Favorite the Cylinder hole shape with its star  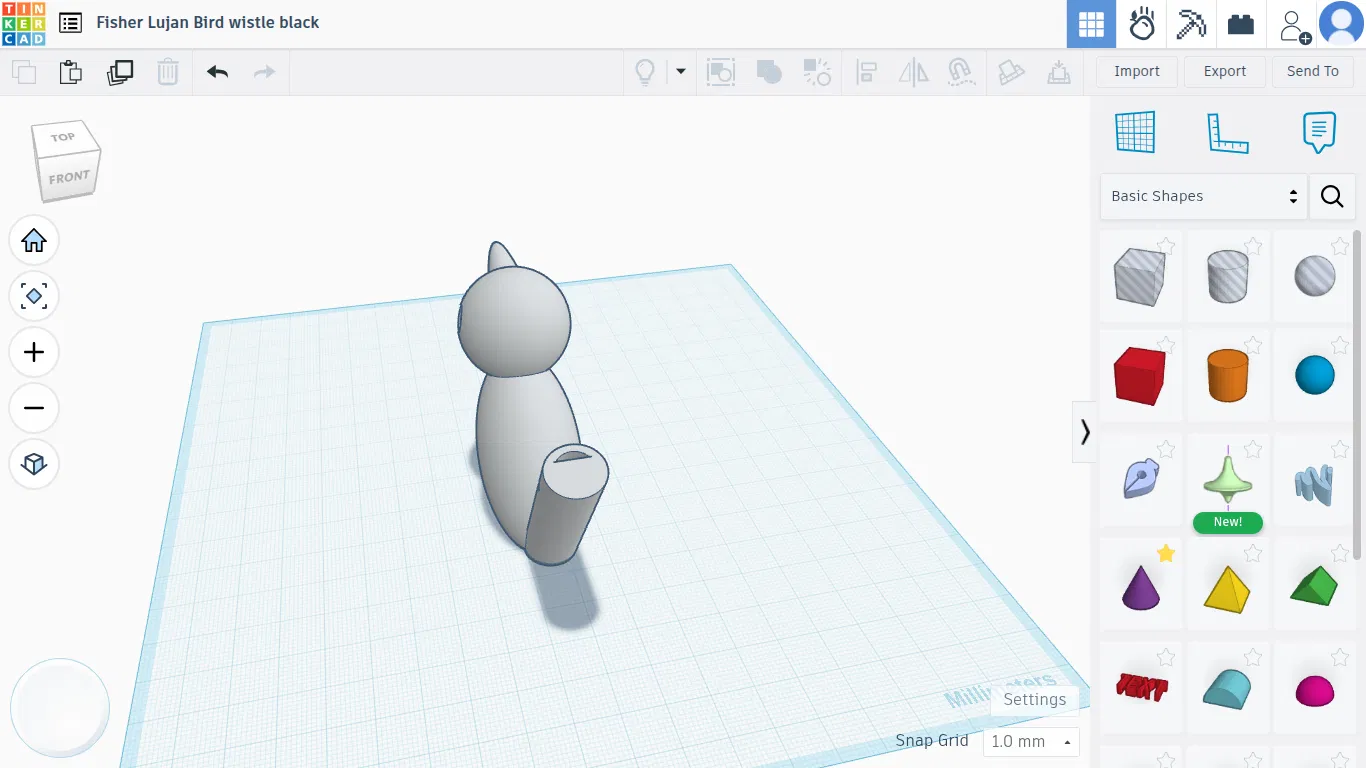(x=1253, y=245)
